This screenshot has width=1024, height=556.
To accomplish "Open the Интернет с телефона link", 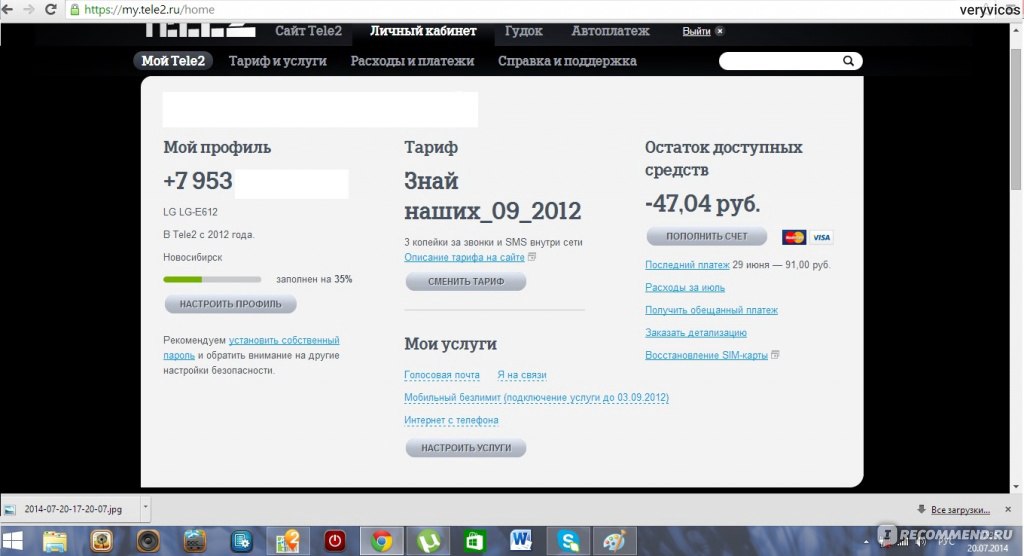I will (451, 420).
